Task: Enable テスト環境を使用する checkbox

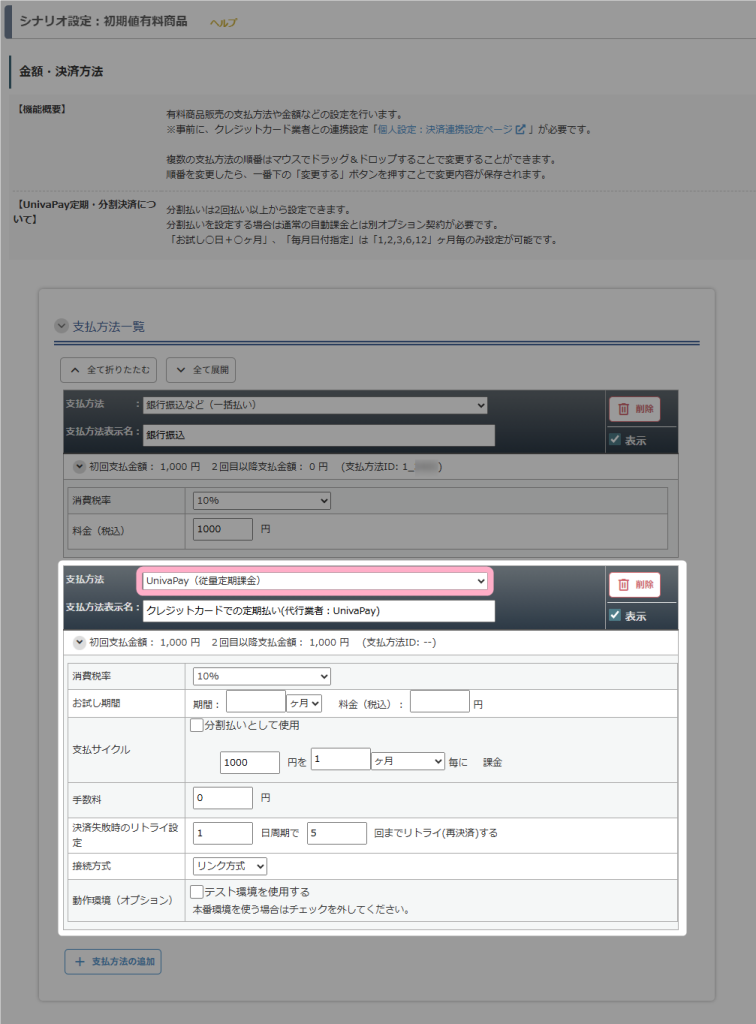Action: [198, 892]
